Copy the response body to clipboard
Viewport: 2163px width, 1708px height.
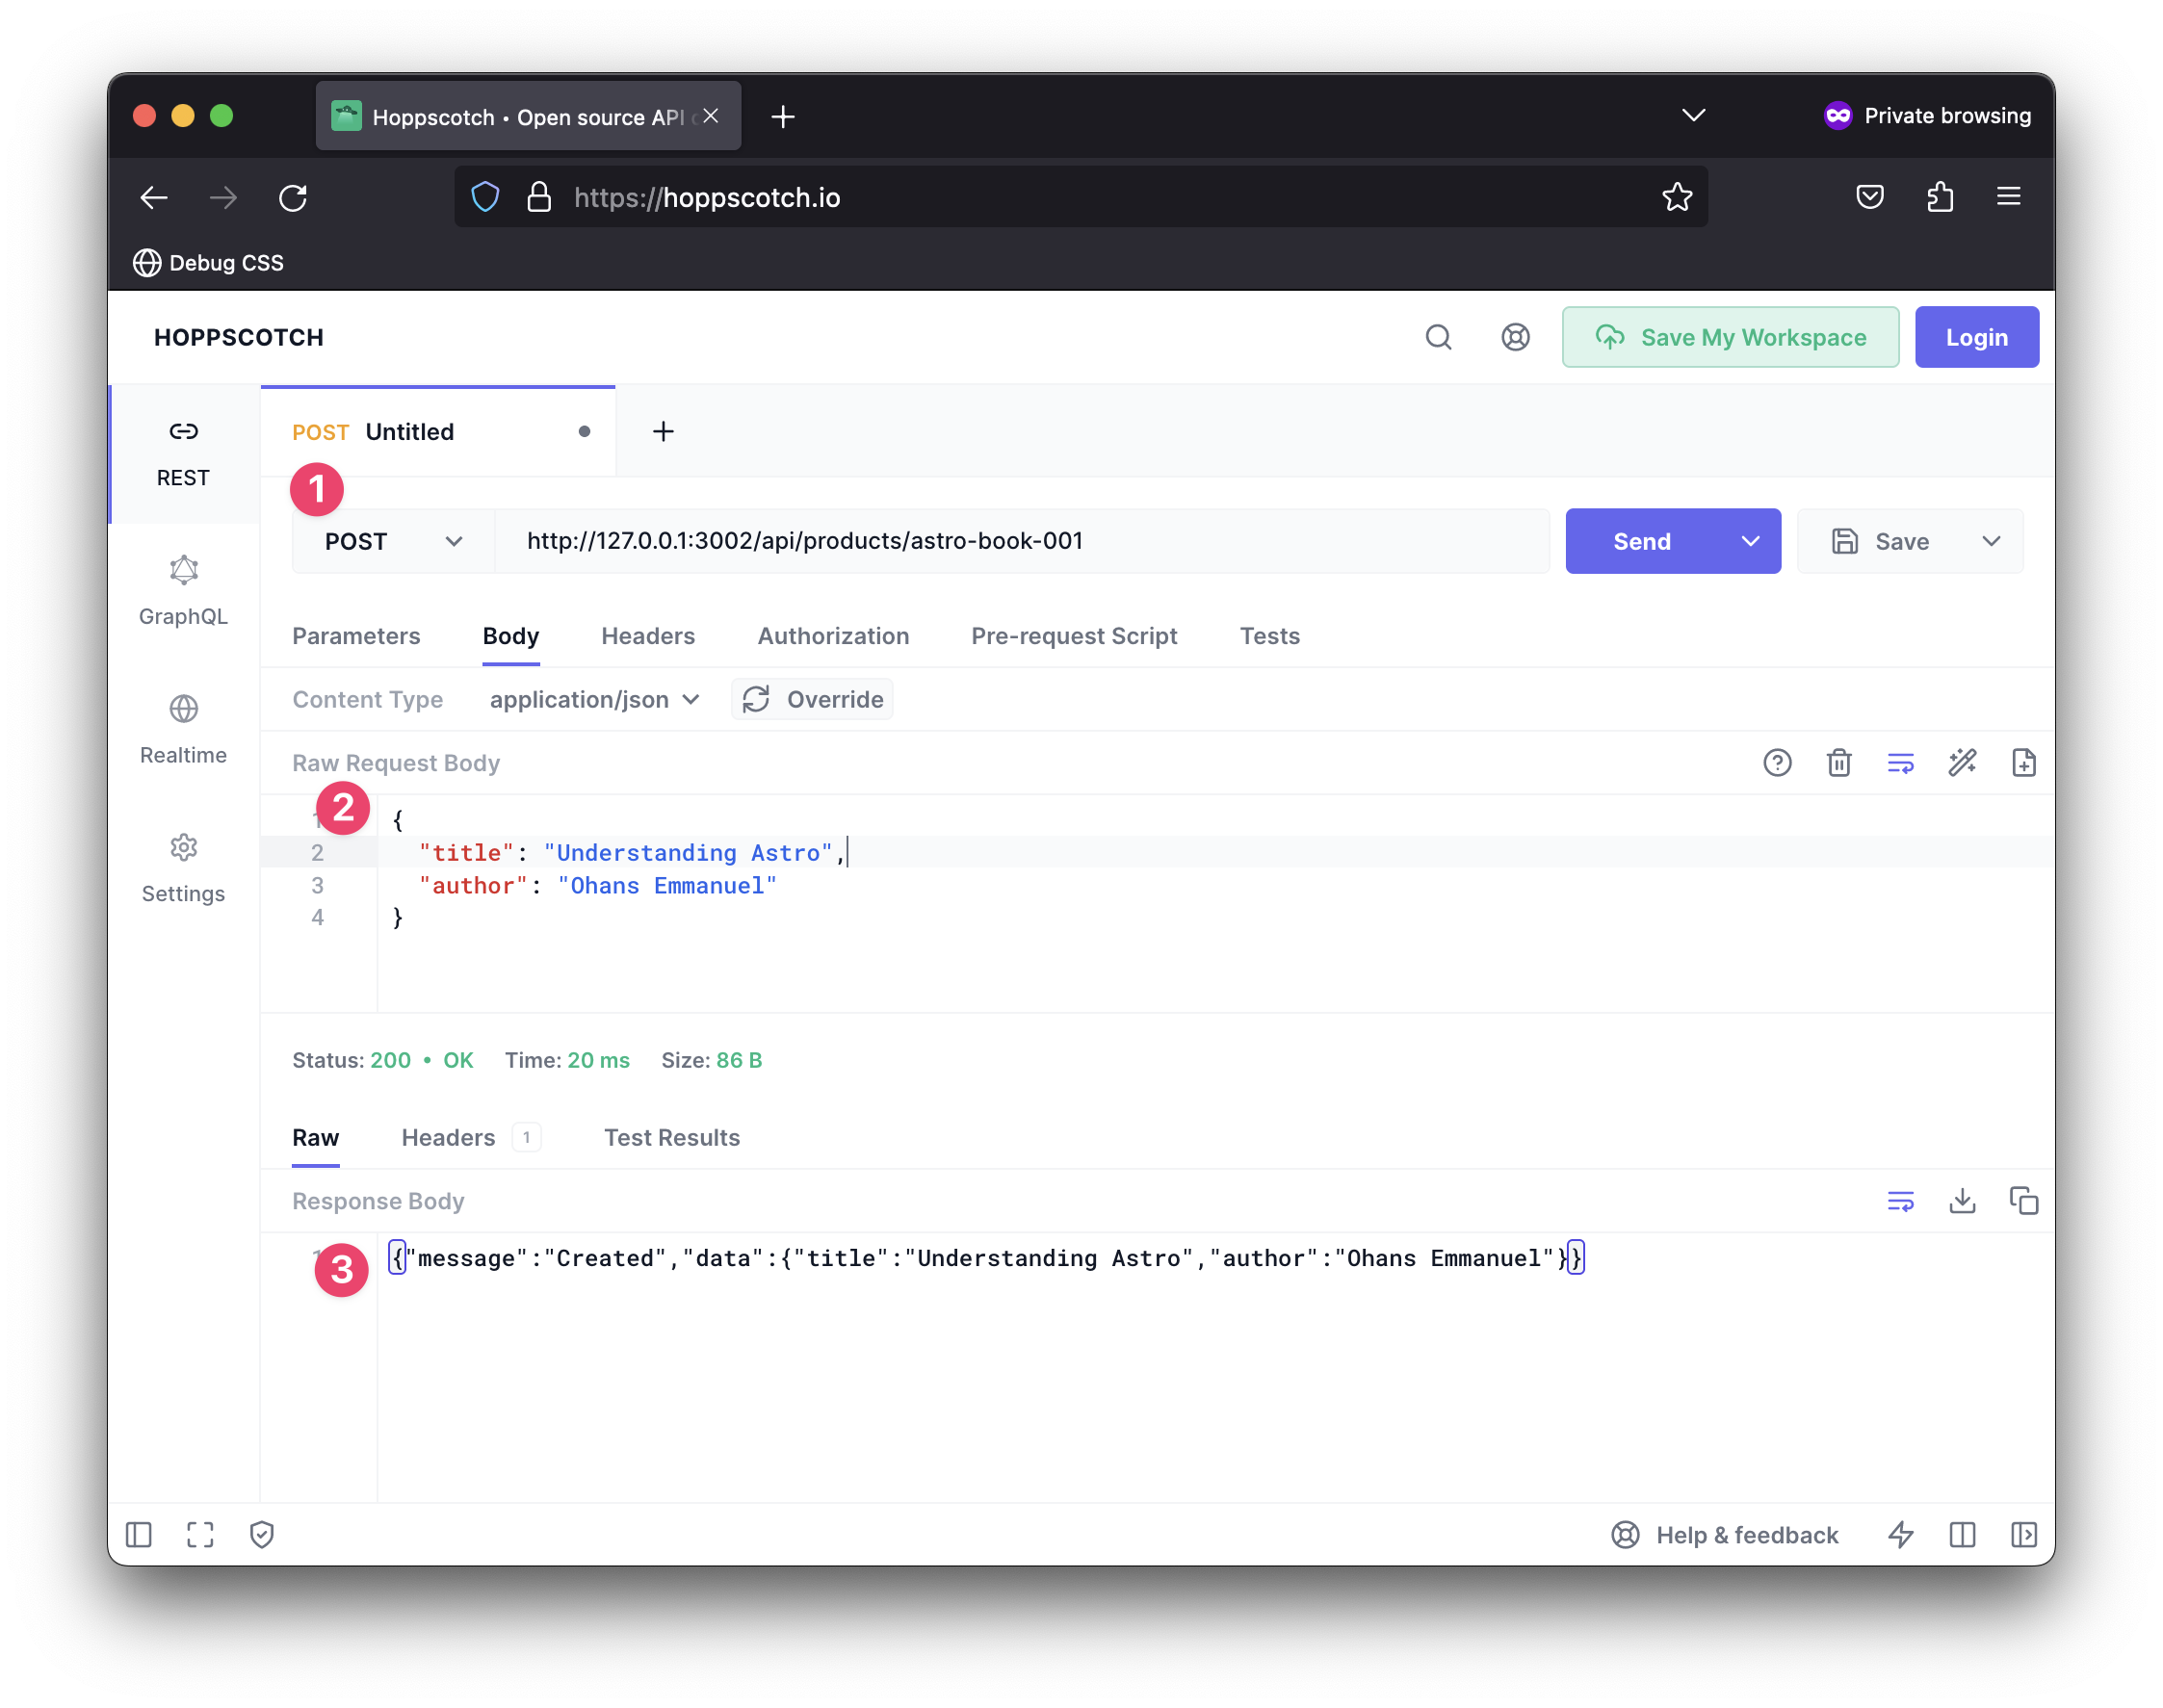pyautogui.click(x=2023, y=1200)
